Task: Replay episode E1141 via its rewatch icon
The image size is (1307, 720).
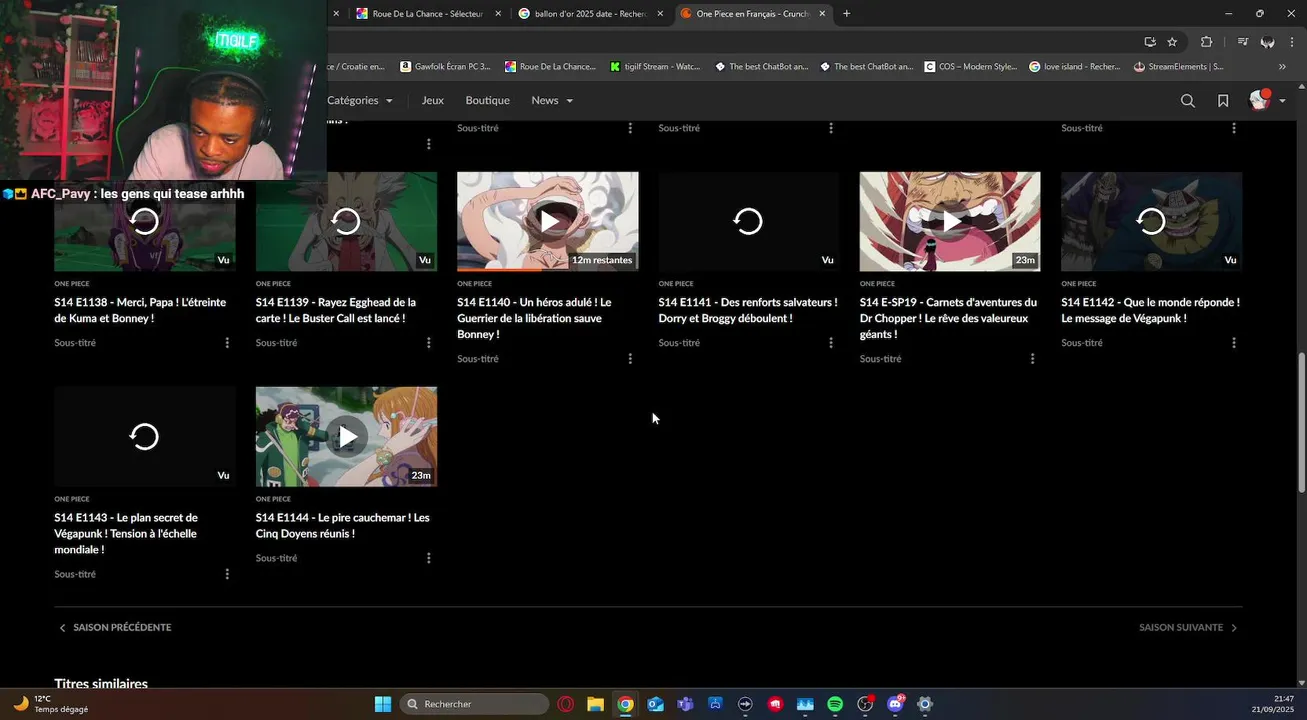Action: [748, 221]
